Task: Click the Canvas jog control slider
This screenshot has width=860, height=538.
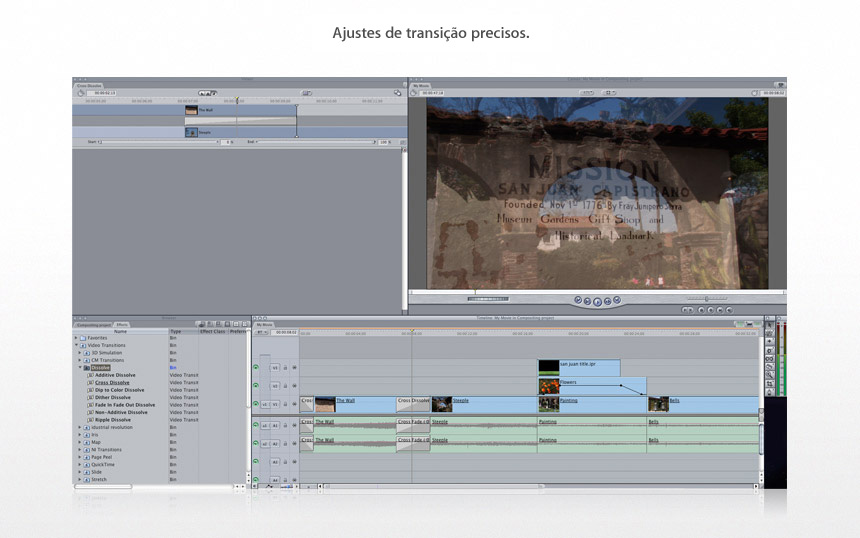Action: [x=707, y=299]
